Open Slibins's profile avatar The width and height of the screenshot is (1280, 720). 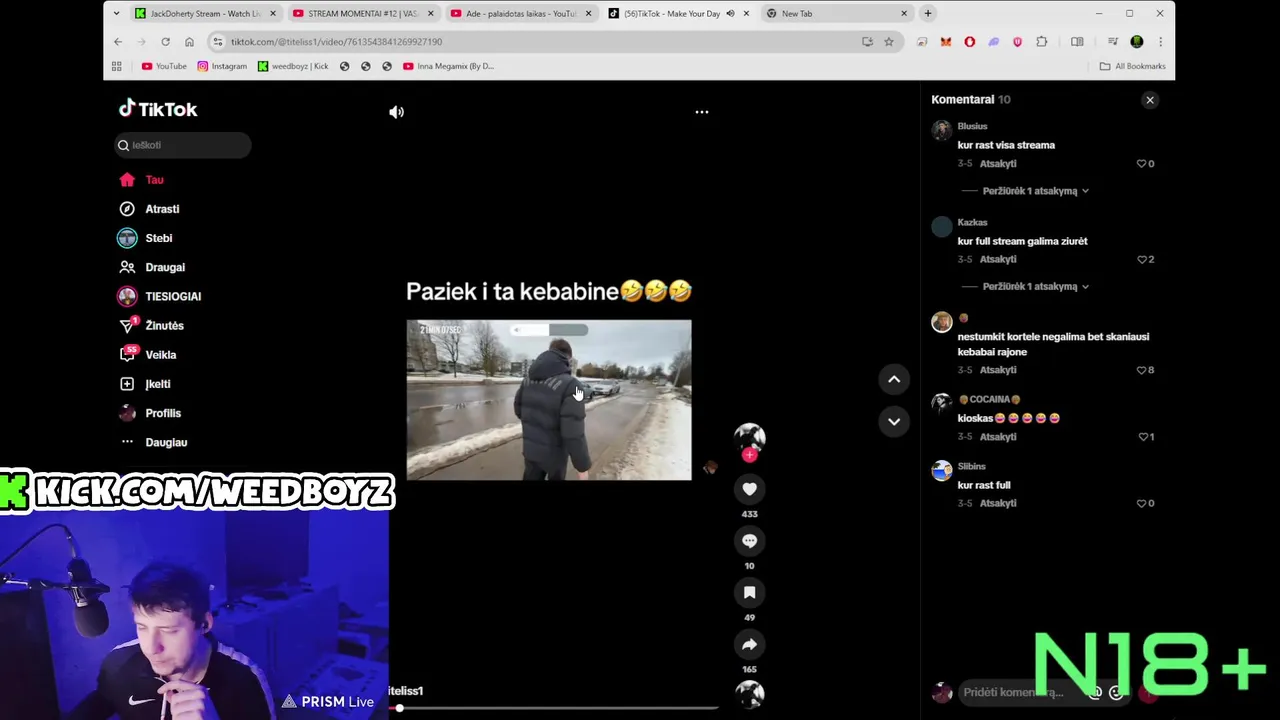(942, 471)
